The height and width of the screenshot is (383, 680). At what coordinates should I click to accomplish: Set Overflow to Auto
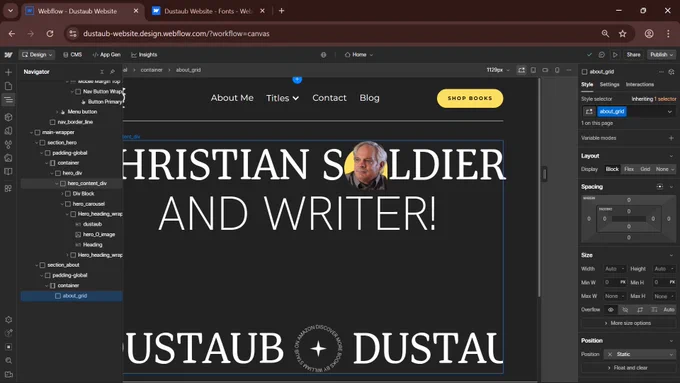[669, 310]
